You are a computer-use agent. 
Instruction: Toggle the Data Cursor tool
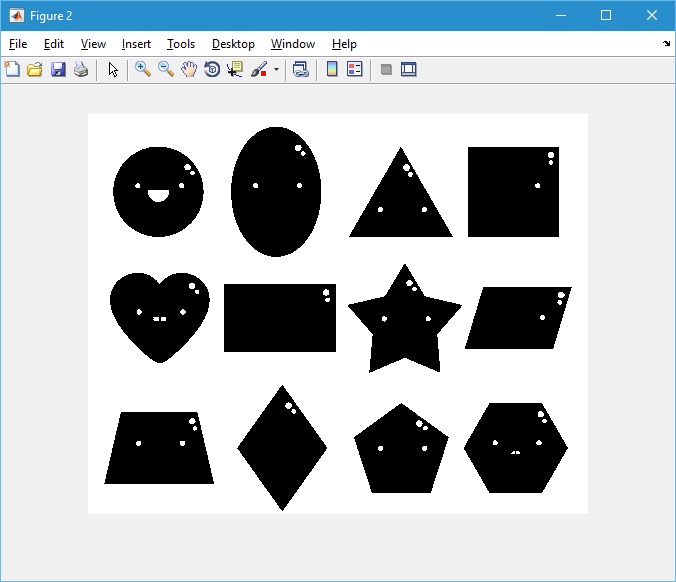[235, 70]
